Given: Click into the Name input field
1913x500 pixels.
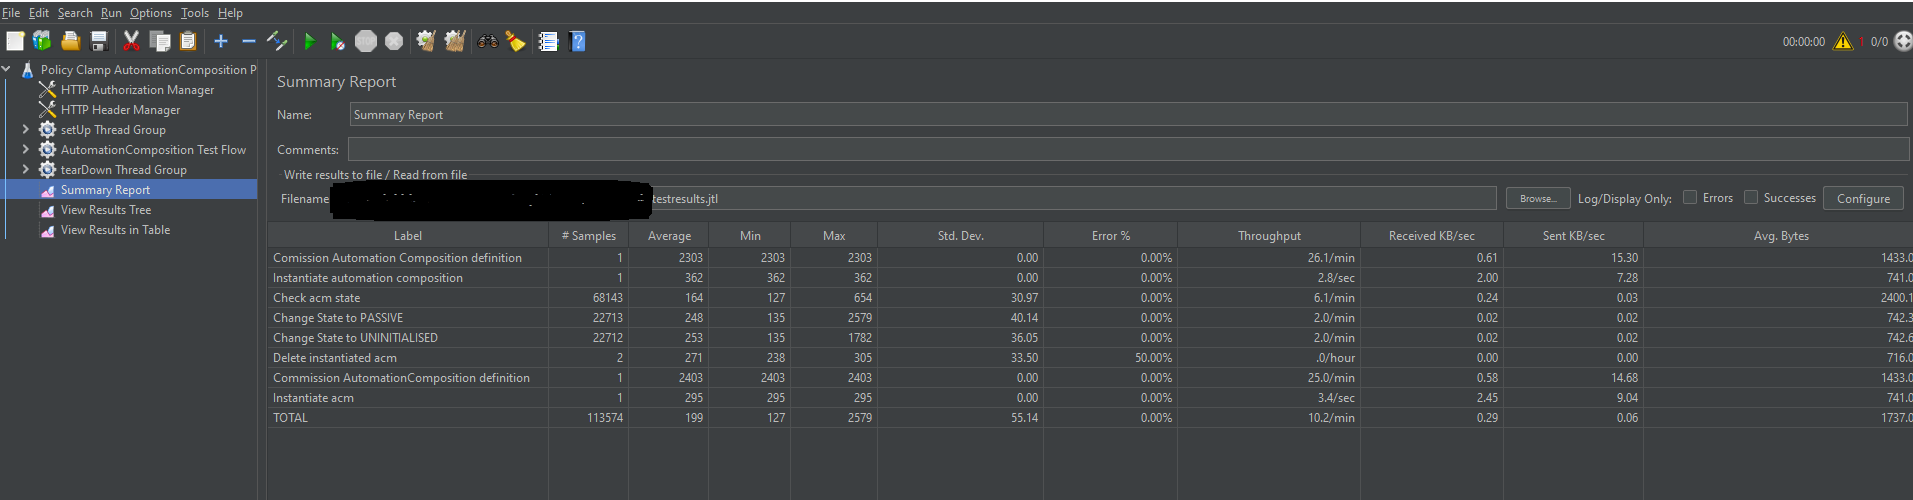Looking at the screenshot, I should tap(1128, 114).
